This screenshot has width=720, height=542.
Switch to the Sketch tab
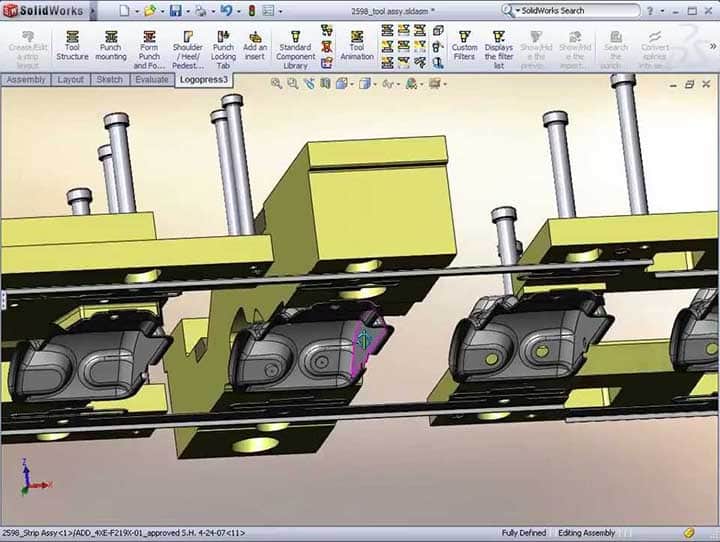click(111, 79)
